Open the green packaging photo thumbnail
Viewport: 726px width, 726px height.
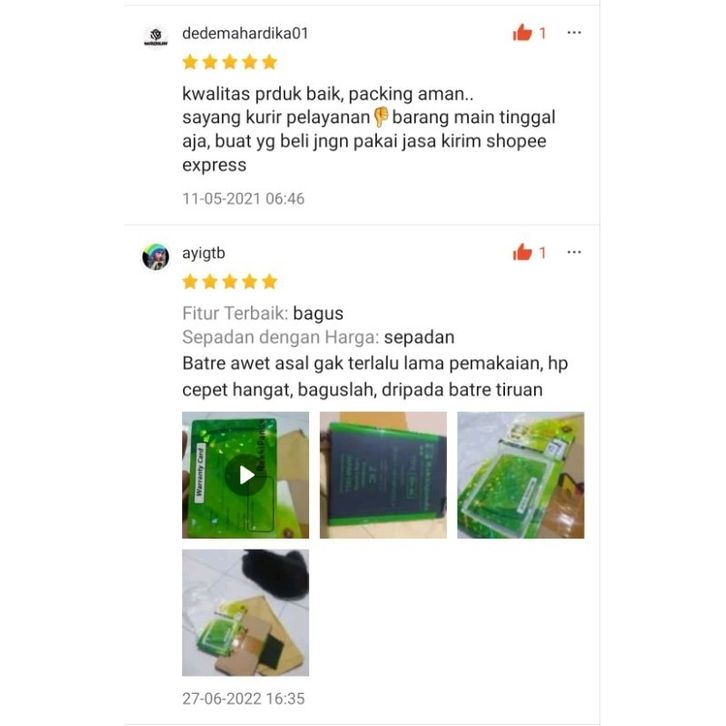(x=521, y=475)
